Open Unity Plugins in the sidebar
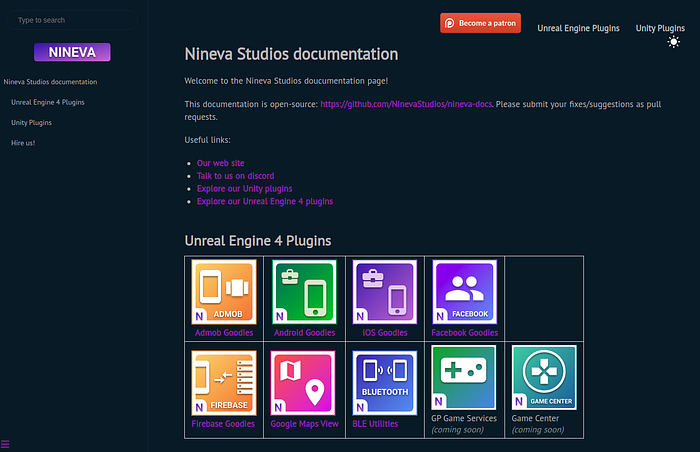Image resolution: width=700 pixels, height=452 pixels. pyautogui.click(x=31, y=122)
